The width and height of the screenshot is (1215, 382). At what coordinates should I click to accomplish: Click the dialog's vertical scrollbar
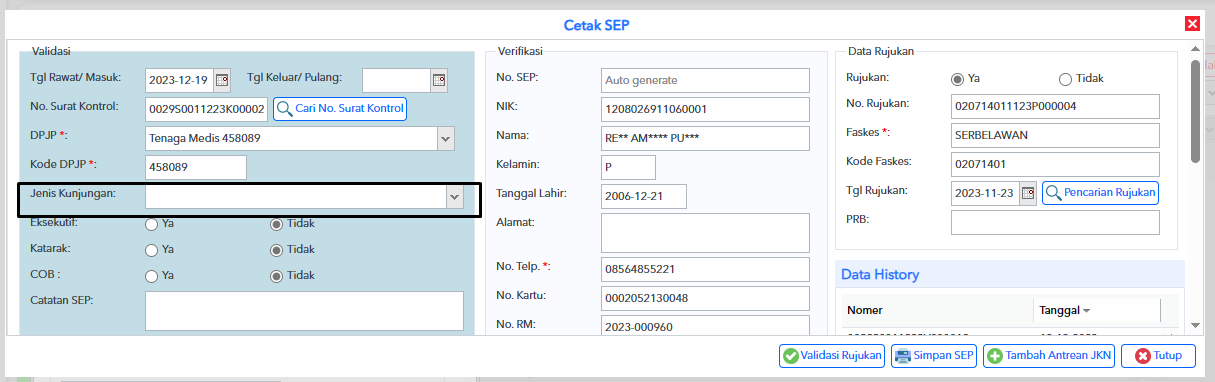1195,110
